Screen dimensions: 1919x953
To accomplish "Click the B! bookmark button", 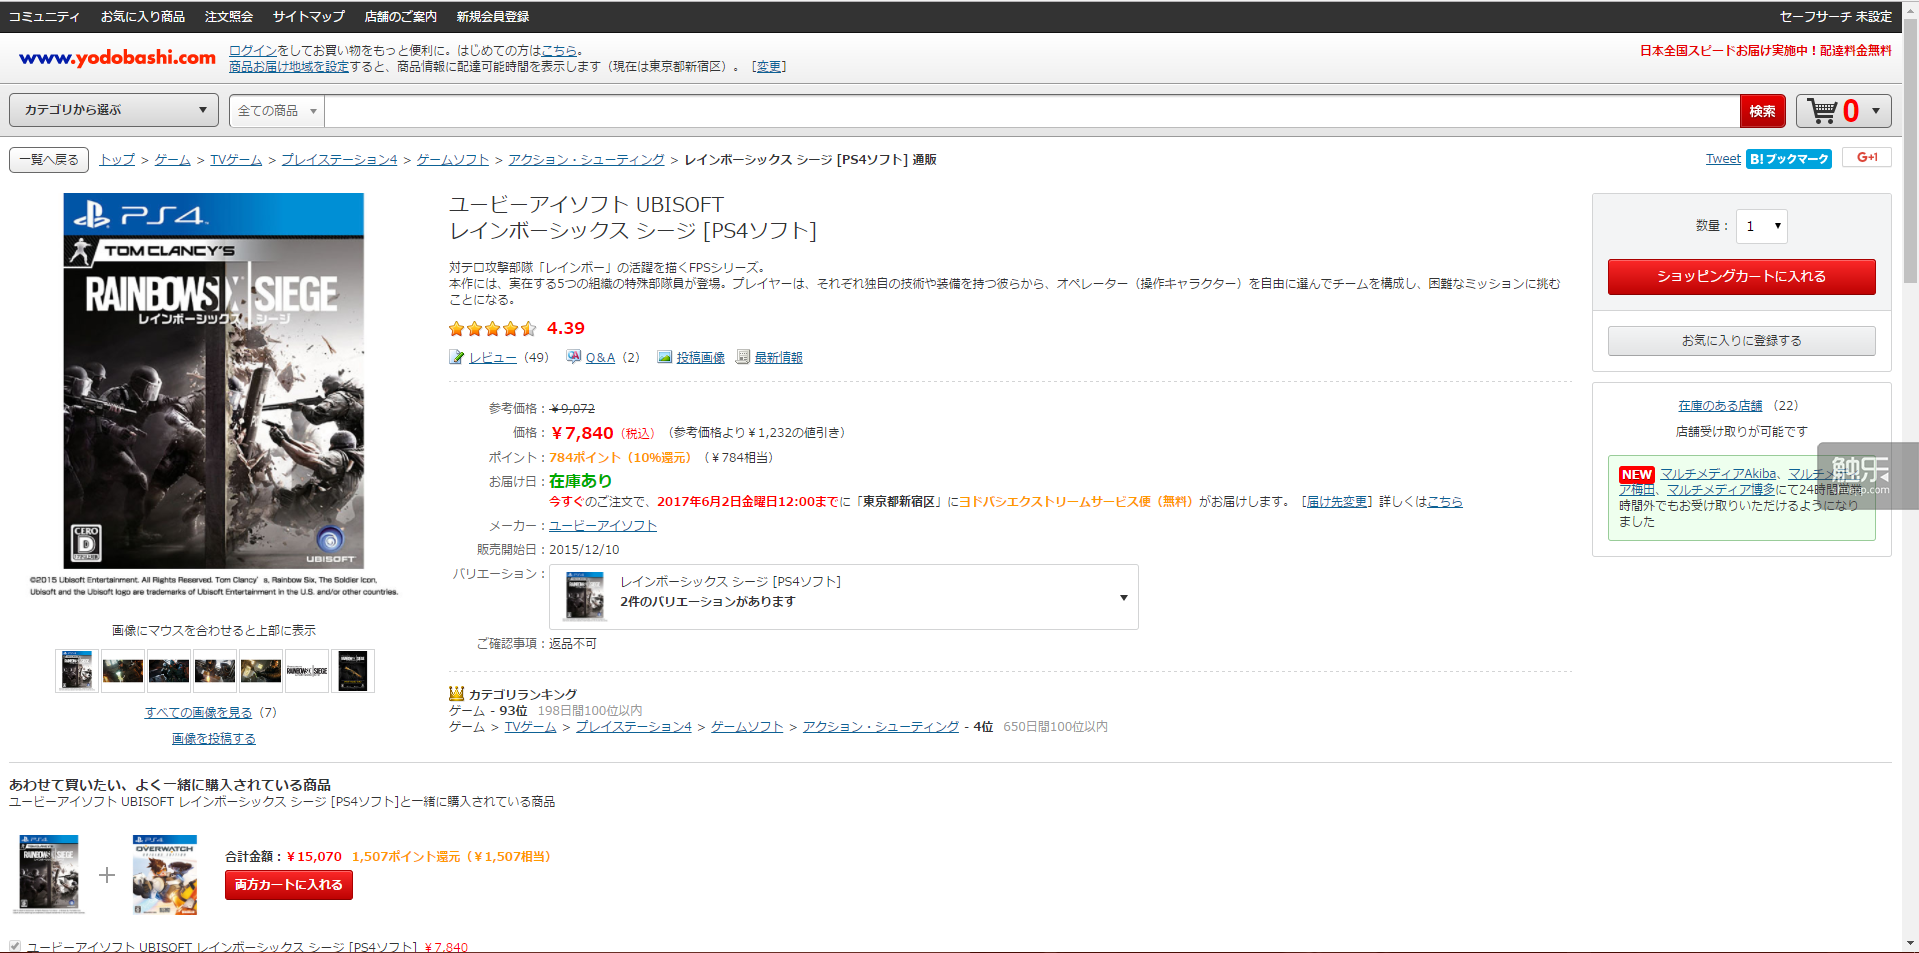I will 1788,159.
